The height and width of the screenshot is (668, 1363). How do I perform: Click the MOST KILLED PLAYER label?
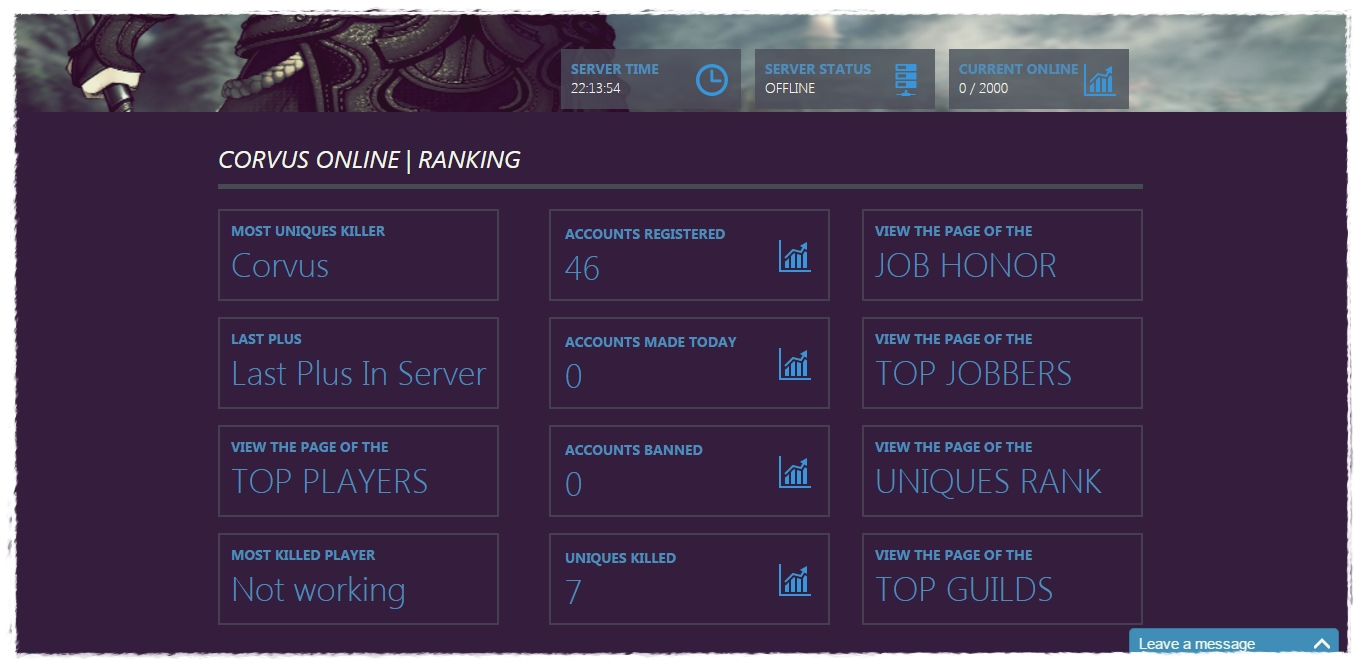303,555
